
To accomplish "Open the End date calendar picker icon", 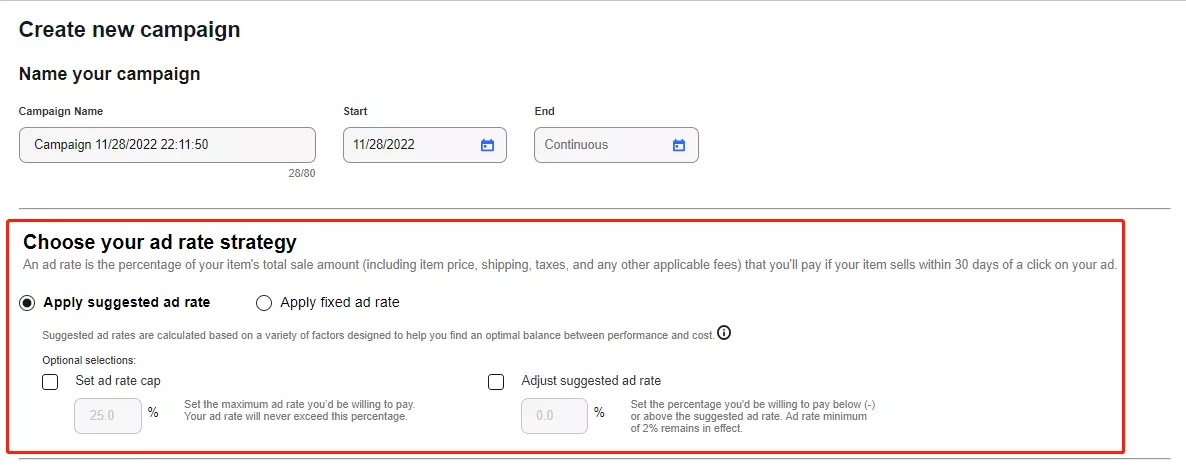I will pyautogui.click(x=679, y=145).
